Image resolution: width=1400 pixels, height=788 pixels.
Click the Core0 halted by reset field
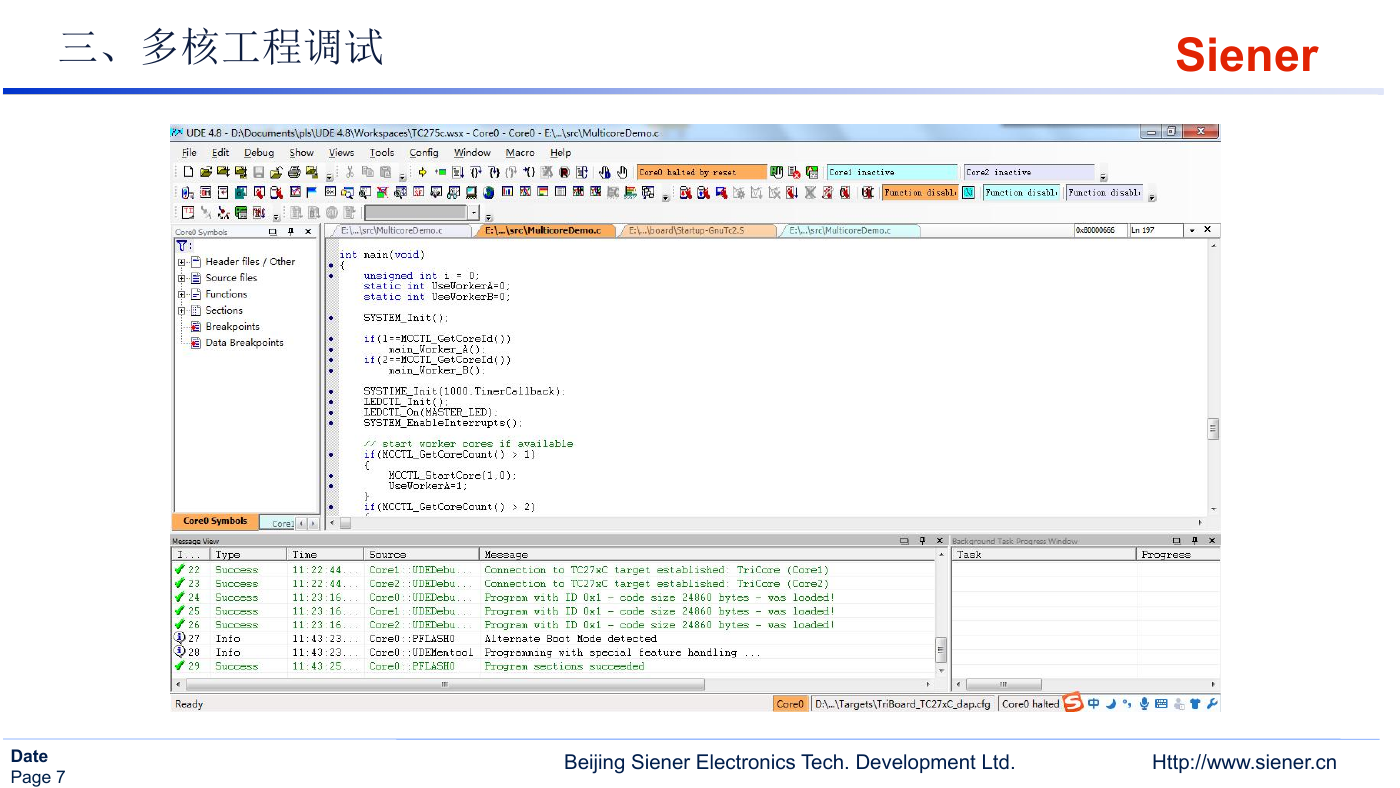(701, 172)
